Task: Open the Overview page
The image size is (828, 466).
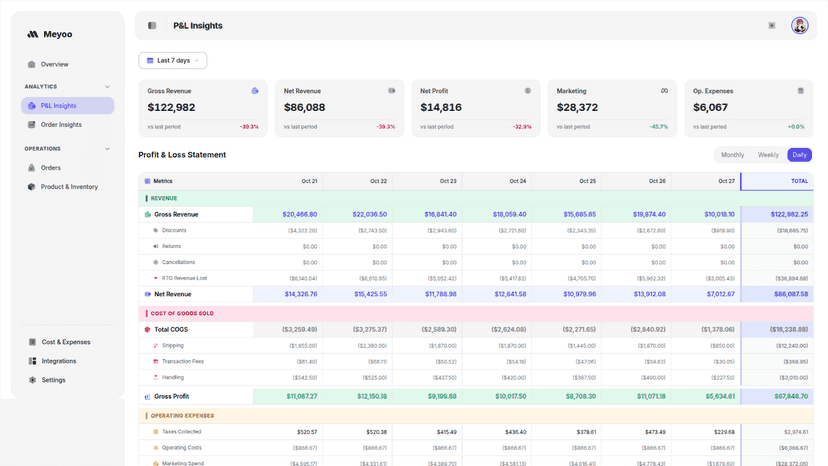Action: tap(68, 64)
